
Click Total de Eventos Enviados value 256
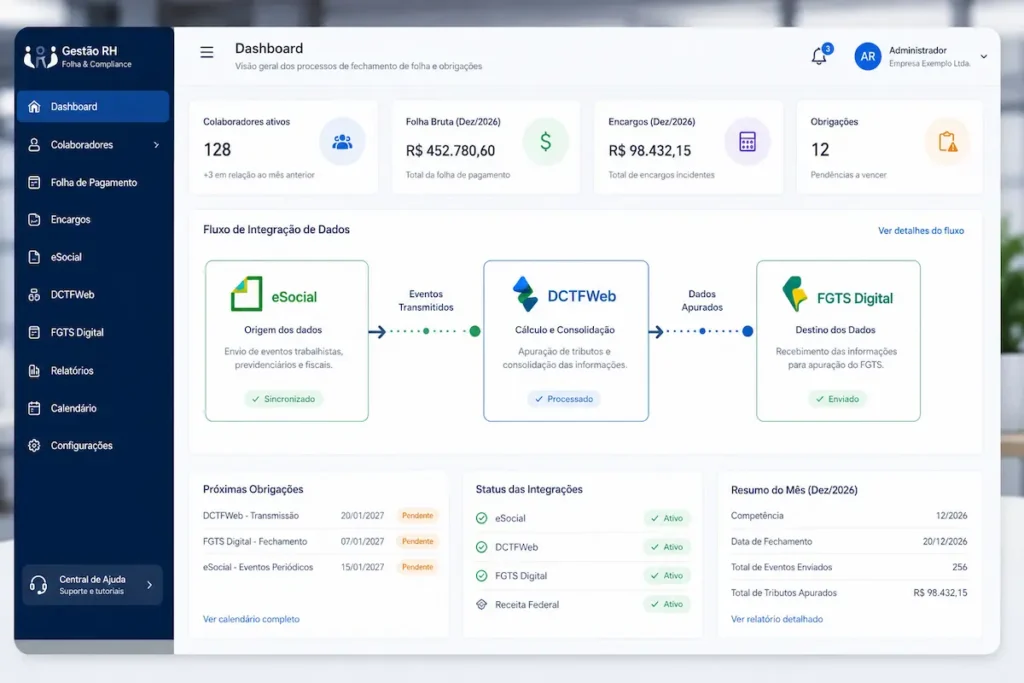959,567
